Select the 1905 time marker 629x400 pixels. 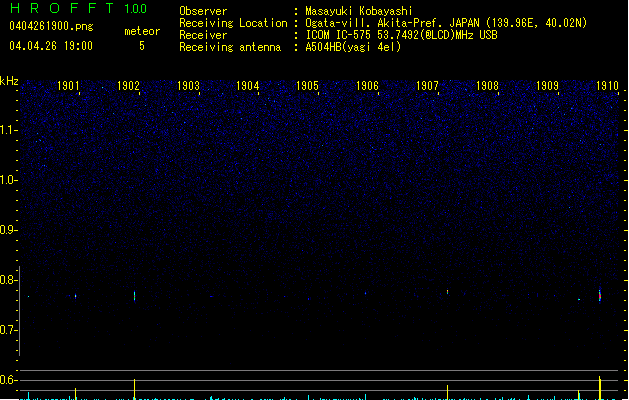(308, 87)
